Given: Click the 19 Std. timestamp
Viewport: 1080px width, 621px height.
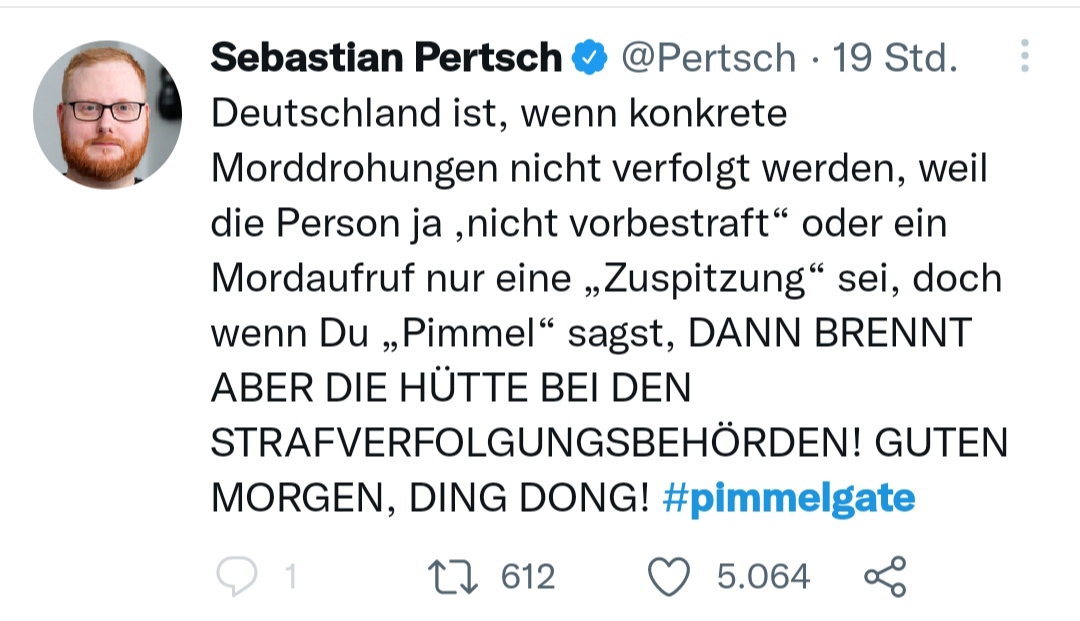Looking at the screenshot, I should (895, 59).
